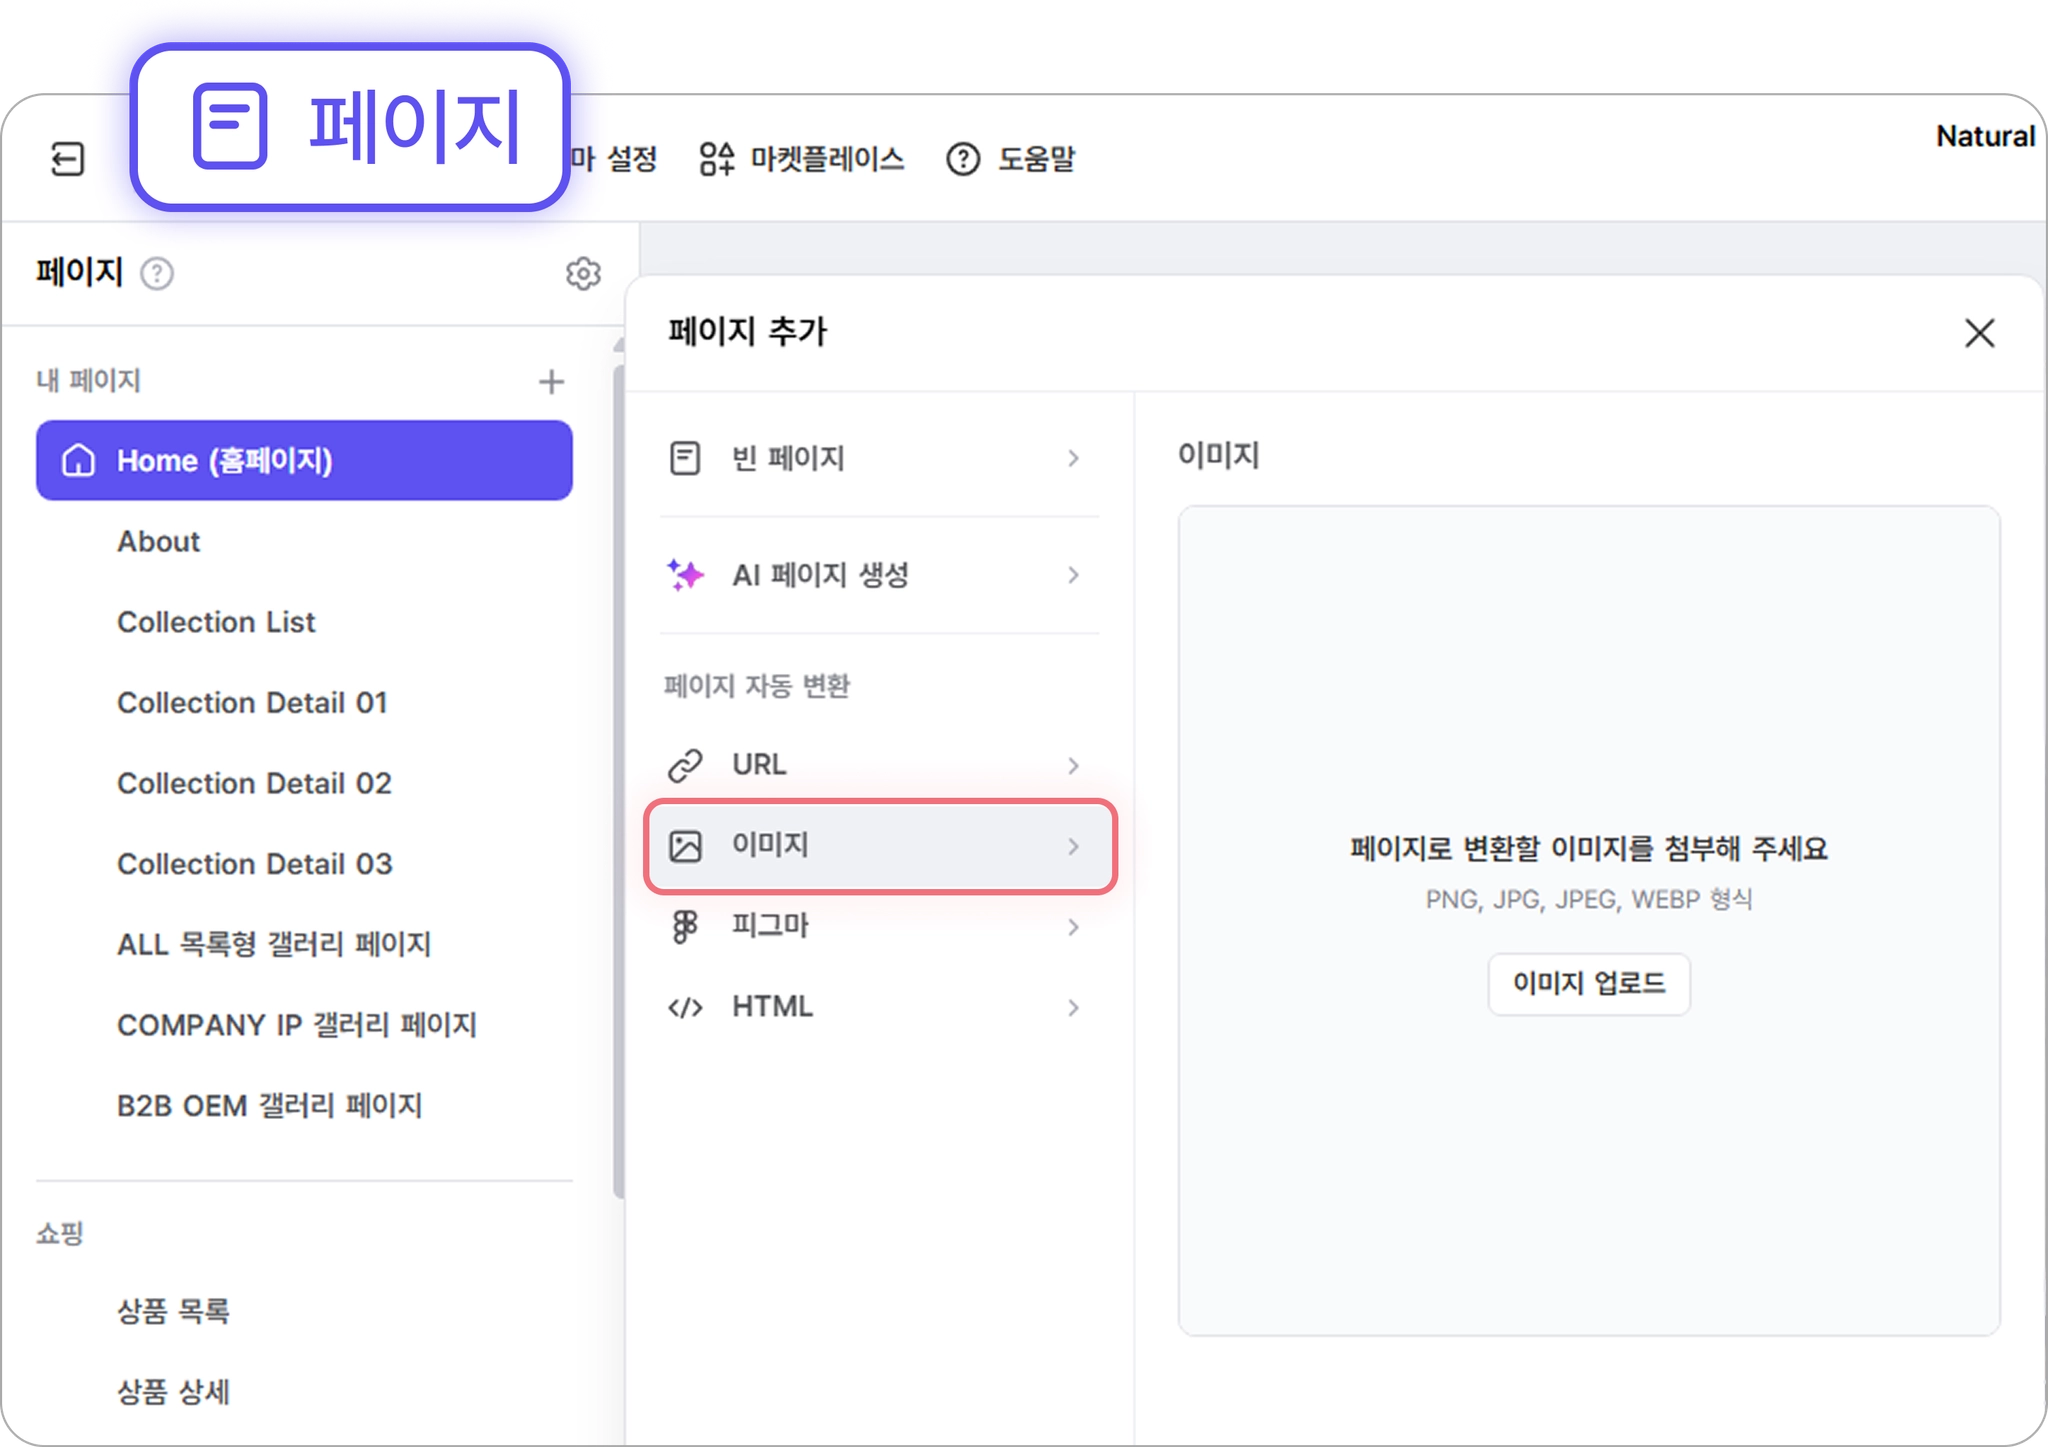Open page settings gear icon
Viewport: 2048px width, 1447px height.
(583, 273)
